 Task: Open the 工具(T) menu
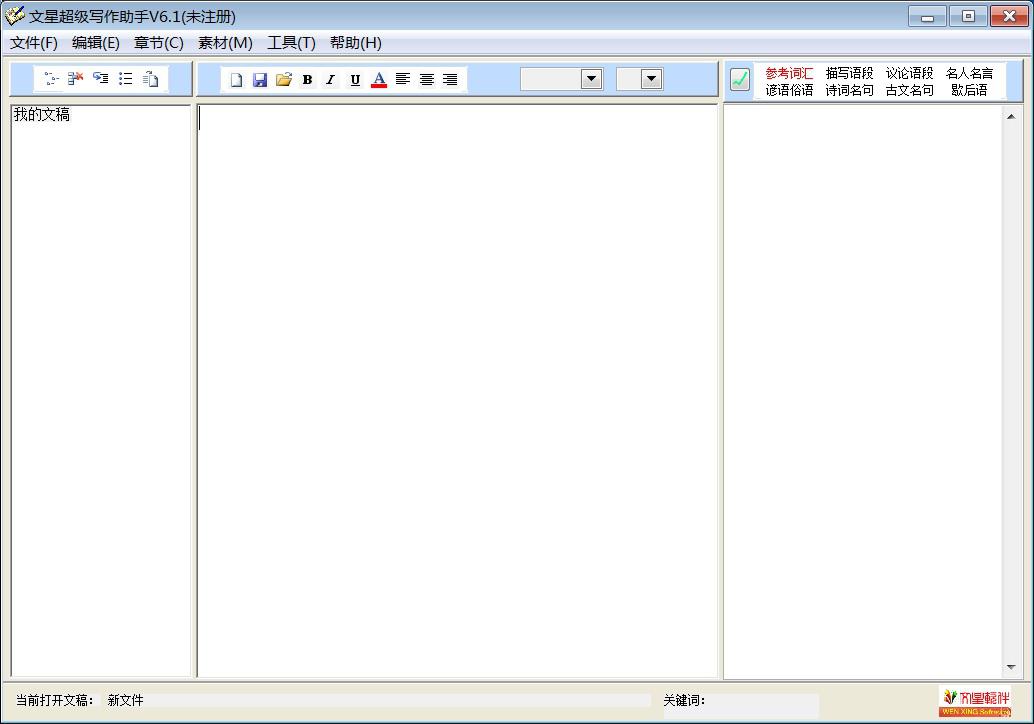tap(291, 43)
